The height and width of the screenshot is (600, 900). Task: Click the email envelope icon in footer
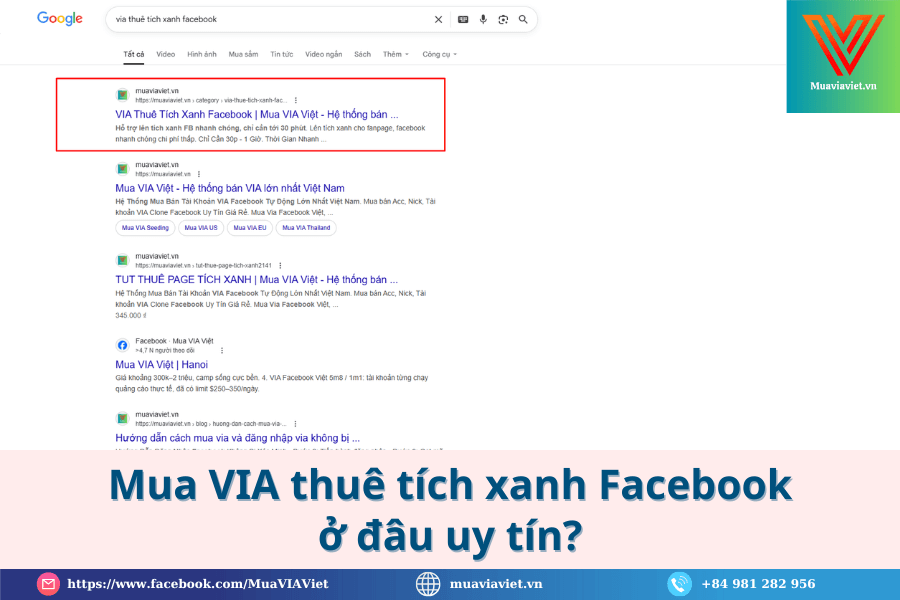point(48,584)
